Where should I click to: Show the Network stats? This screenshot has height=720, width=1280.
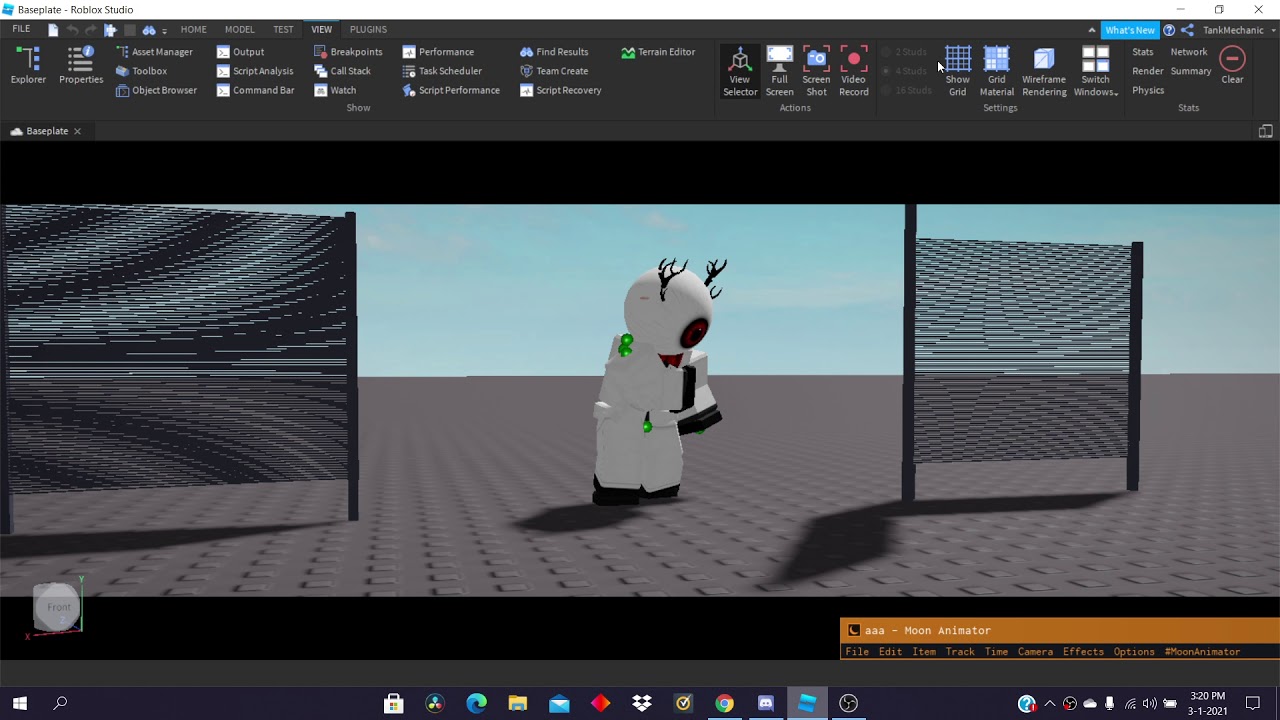coord(1189,52)
